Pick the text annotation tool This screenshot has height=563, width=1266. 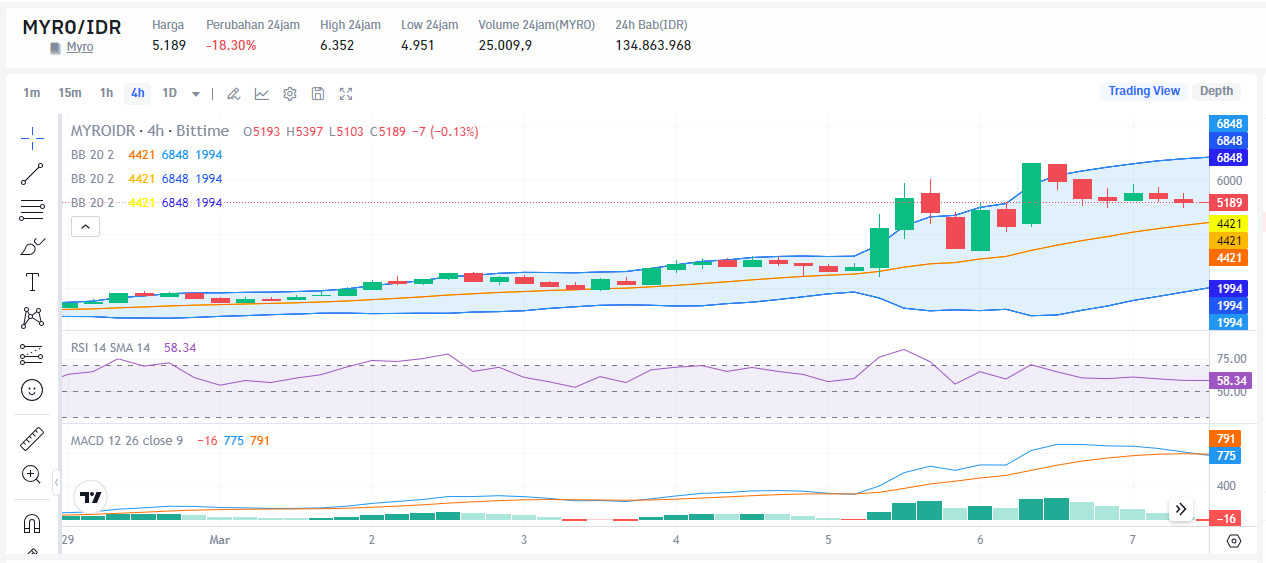(x=32, y=282)
